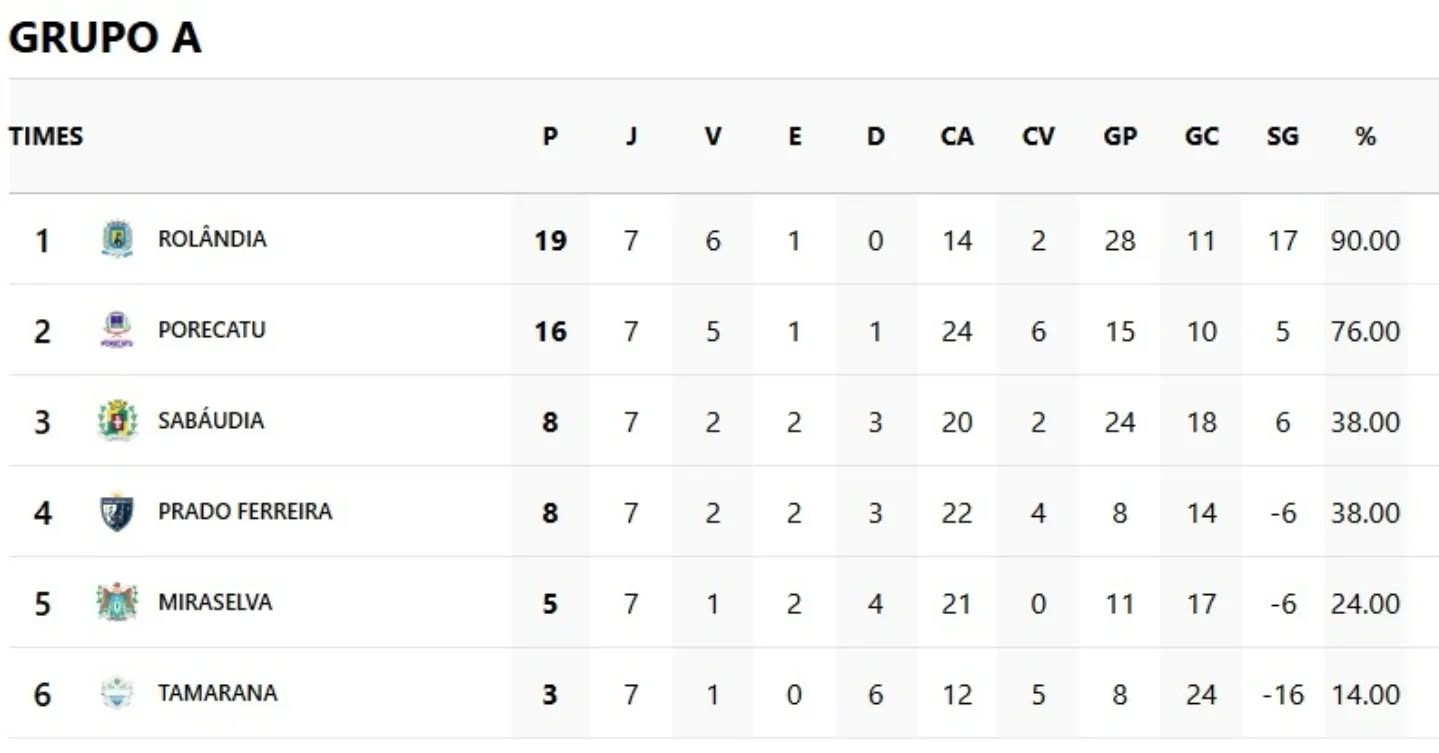This screenshot has width=1439, height=753.
Task: Click the Sabáudia team crest icon
Action: tap(117, 421)
